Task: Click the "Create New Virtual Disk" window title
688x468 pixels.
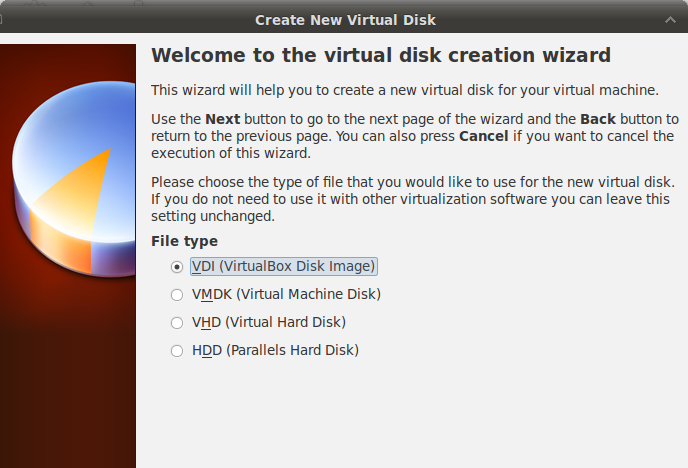Action: [345, 20]
